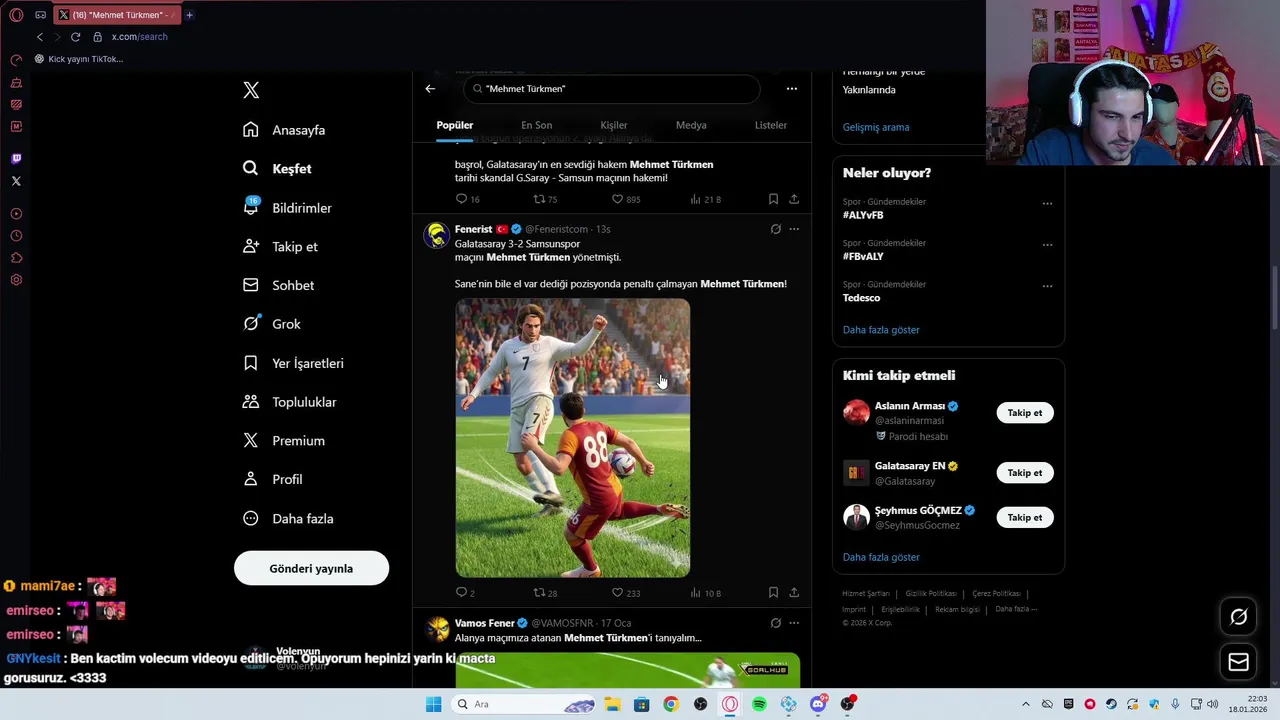The height and width of the screenshot is (720, 1280).
Task: Open Opera sidebar extensions icon
Action: (x=16, y=258)
